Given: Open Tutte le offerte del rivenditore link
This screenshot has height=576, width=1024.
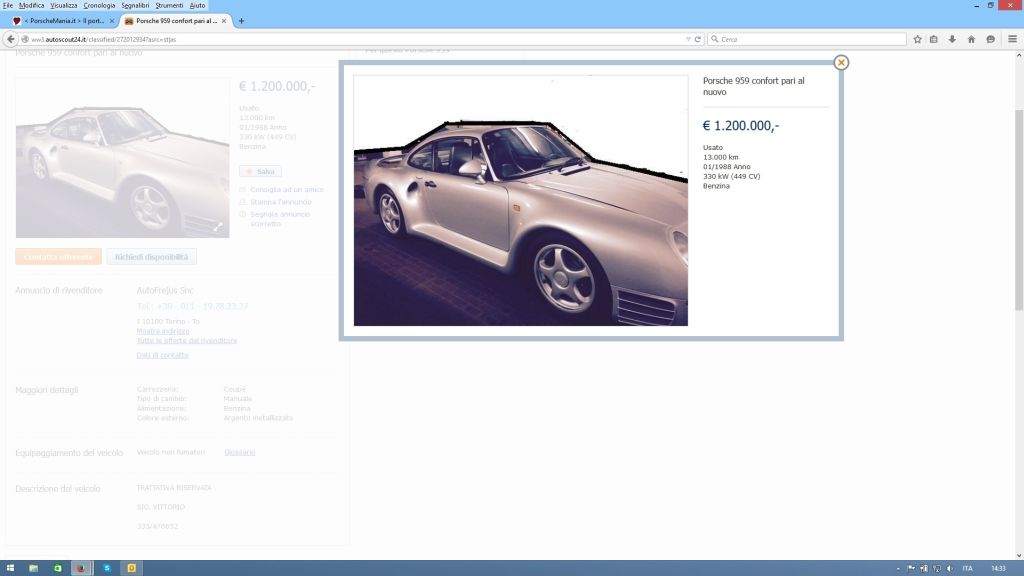Looking at the screenshot, I should click(187, 340).
